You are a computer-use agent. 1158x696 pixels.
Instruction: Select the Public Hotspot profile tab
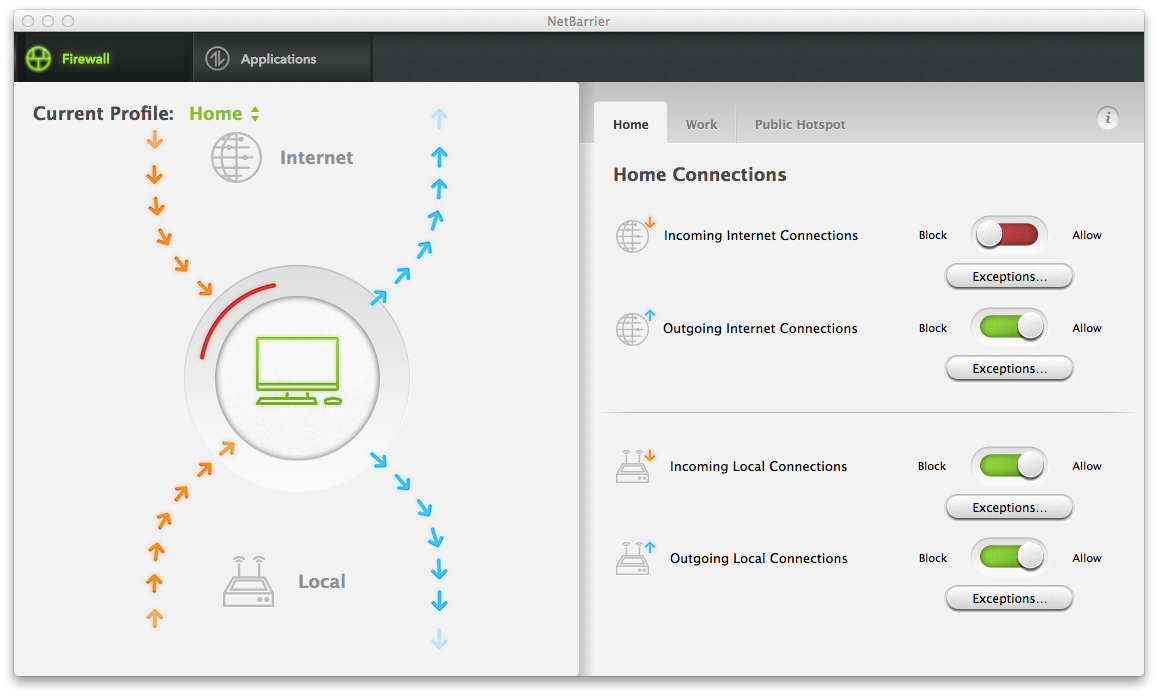[800, 124]
